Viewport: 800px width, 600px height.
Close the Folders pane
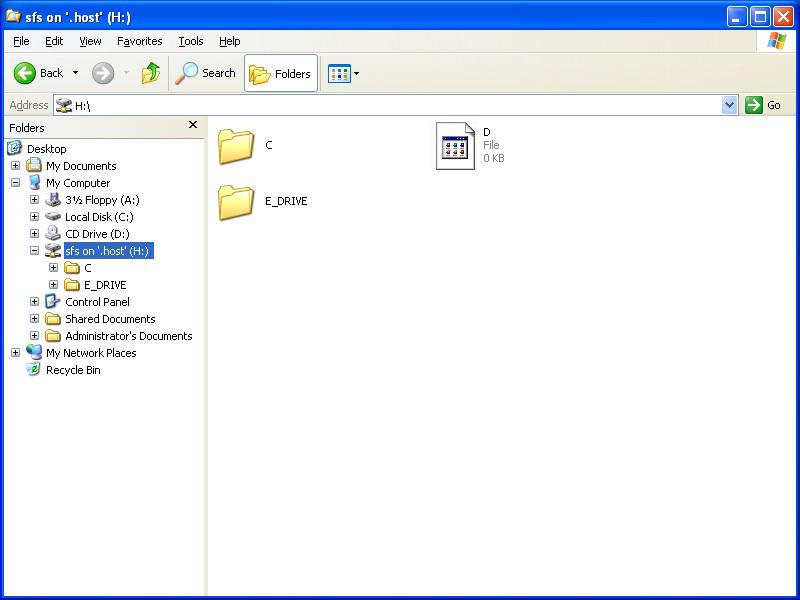[x=193, y=124]
